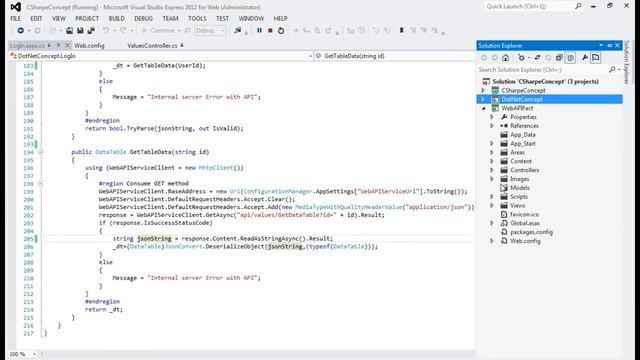Open the EDIT menu
The height and width of the screenshot is (360, 640).
[x=36, y=18]
